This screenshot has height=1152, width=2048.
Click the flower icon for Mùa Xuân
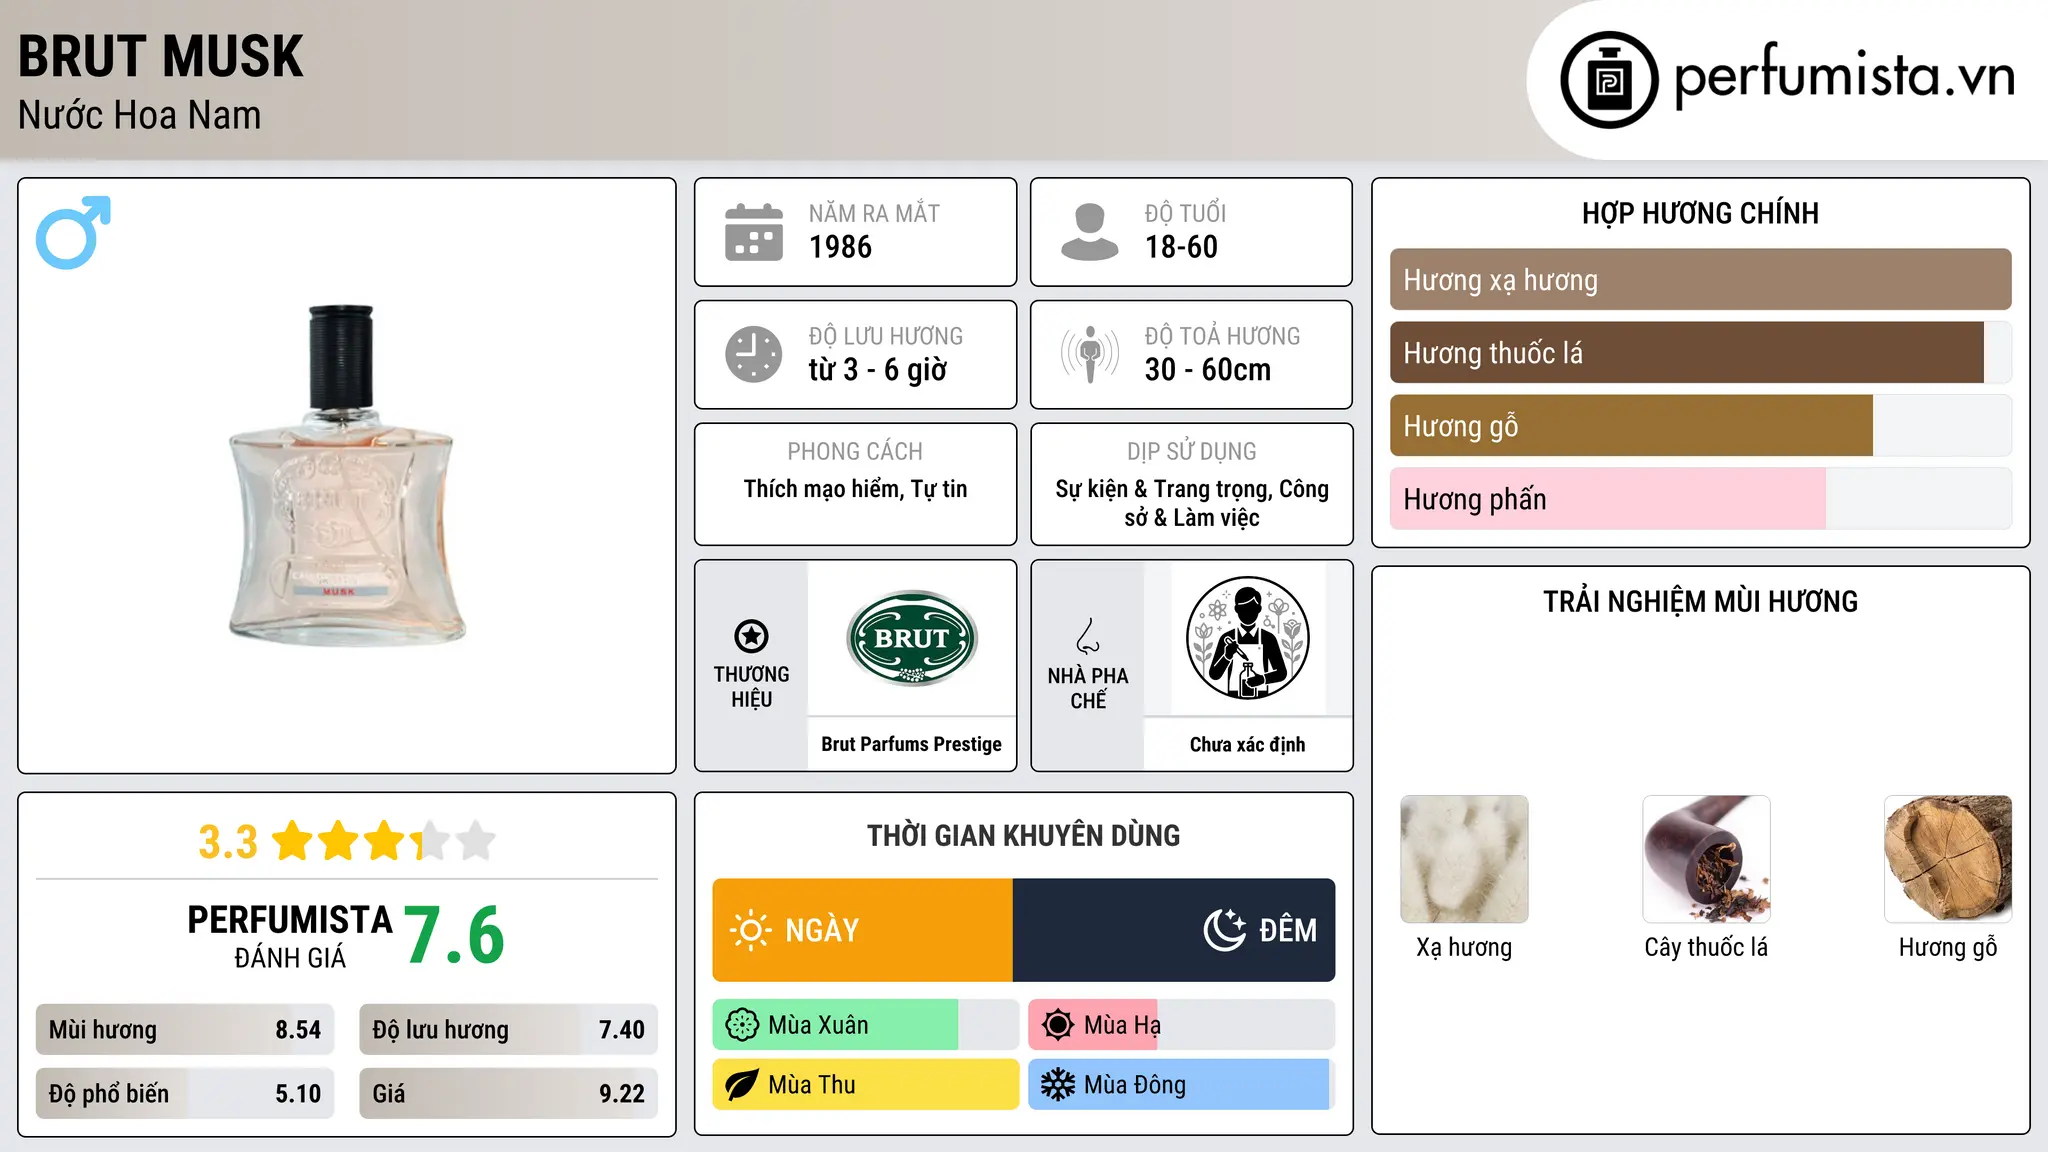(742, 1025)
